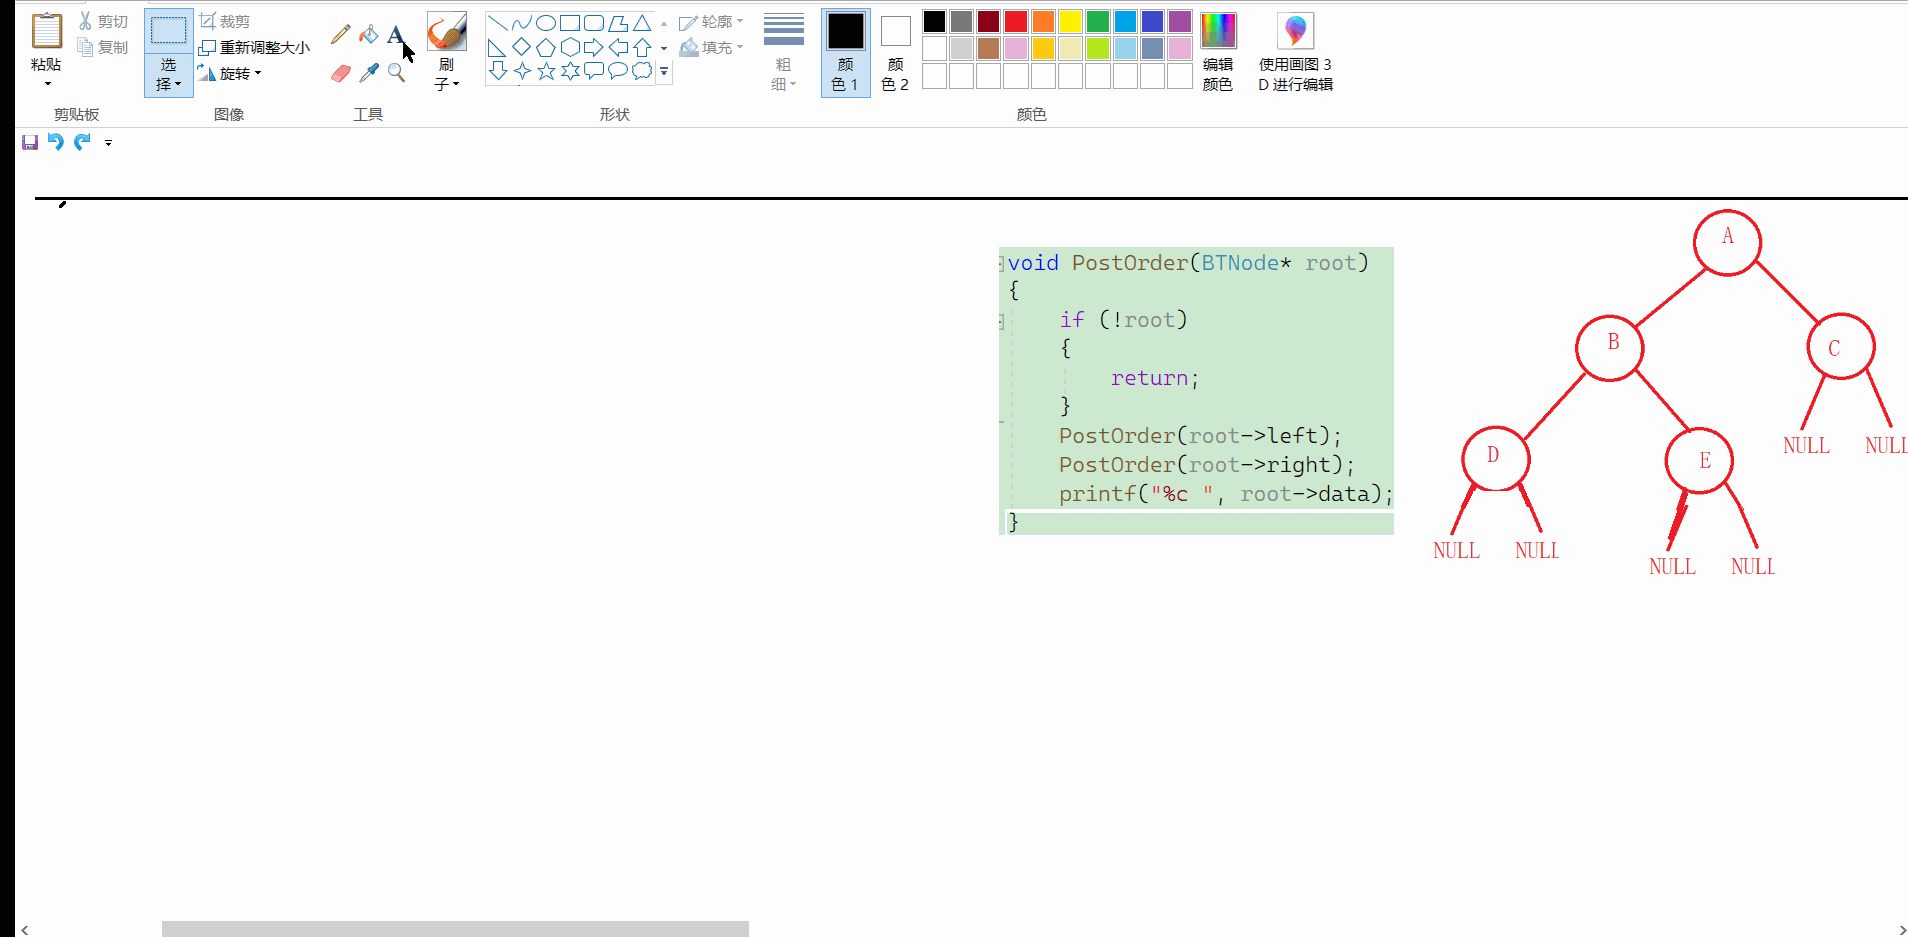Image resolution: width=1908 pixels, height=937 pixels.
Task: Open Edit colors (编辑颜色)
Action: pos(1218,52)
